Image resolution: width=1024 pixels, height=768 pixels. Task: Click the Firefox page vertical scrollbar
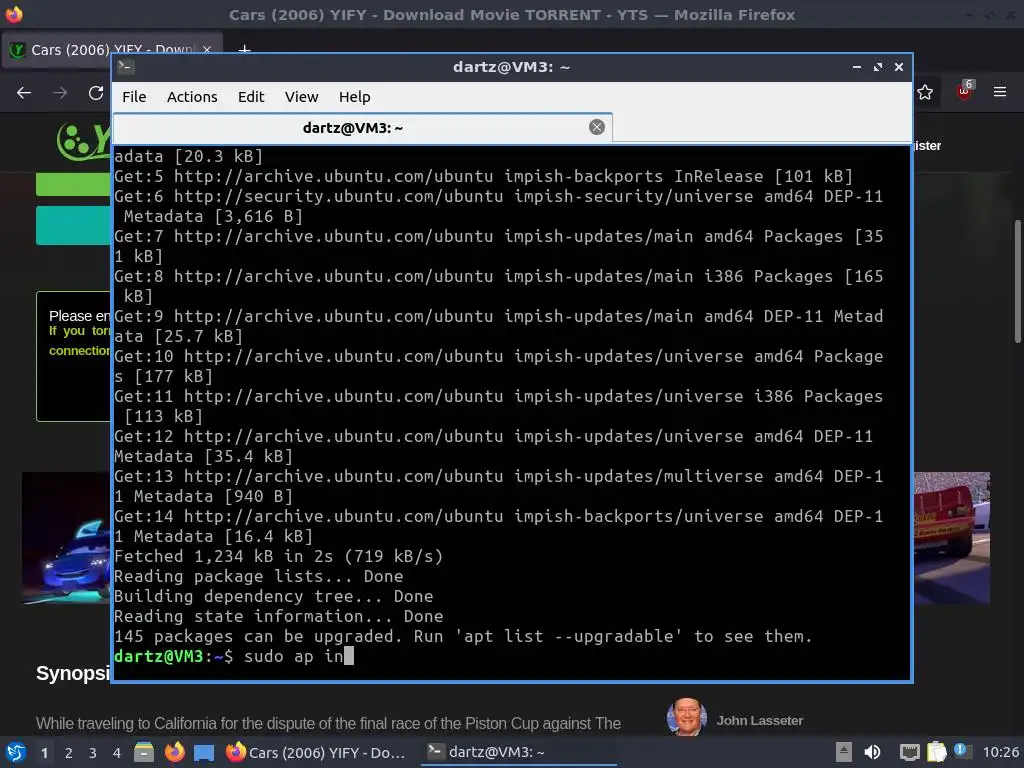point(1017,281)
